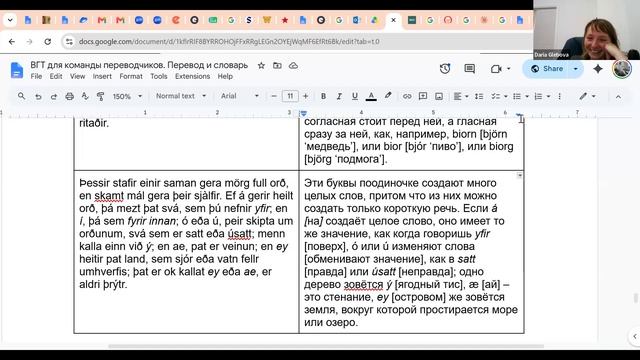Open the Help menu
The width and height of the screenshot is (640, 360).
point(225,76)
